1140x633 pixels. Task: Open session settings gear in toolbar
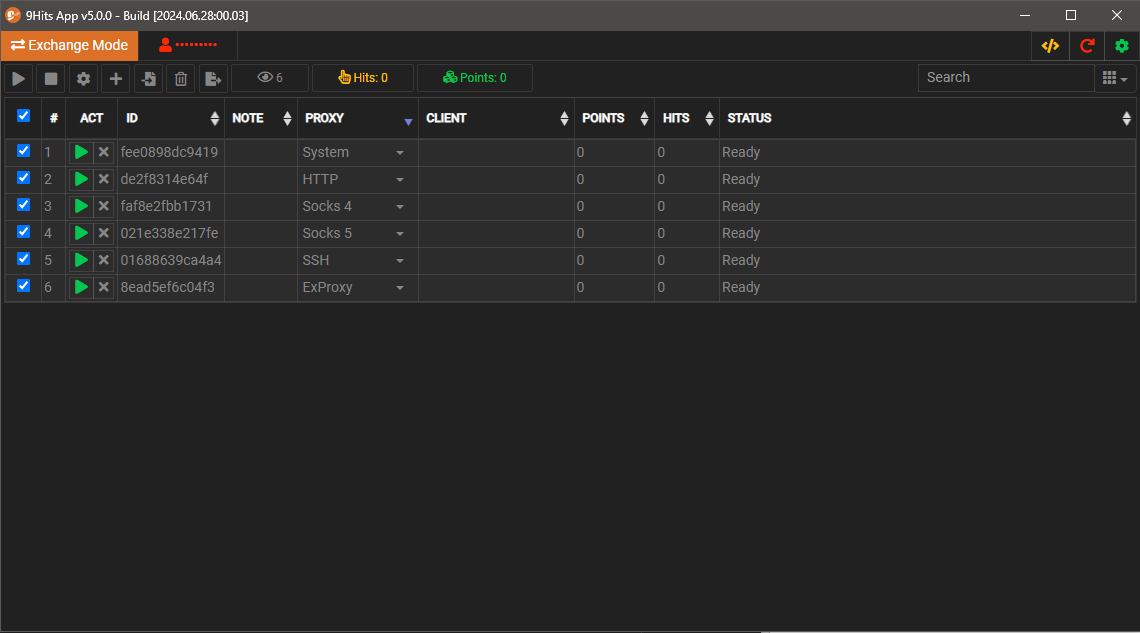click(x=84, y=78)
